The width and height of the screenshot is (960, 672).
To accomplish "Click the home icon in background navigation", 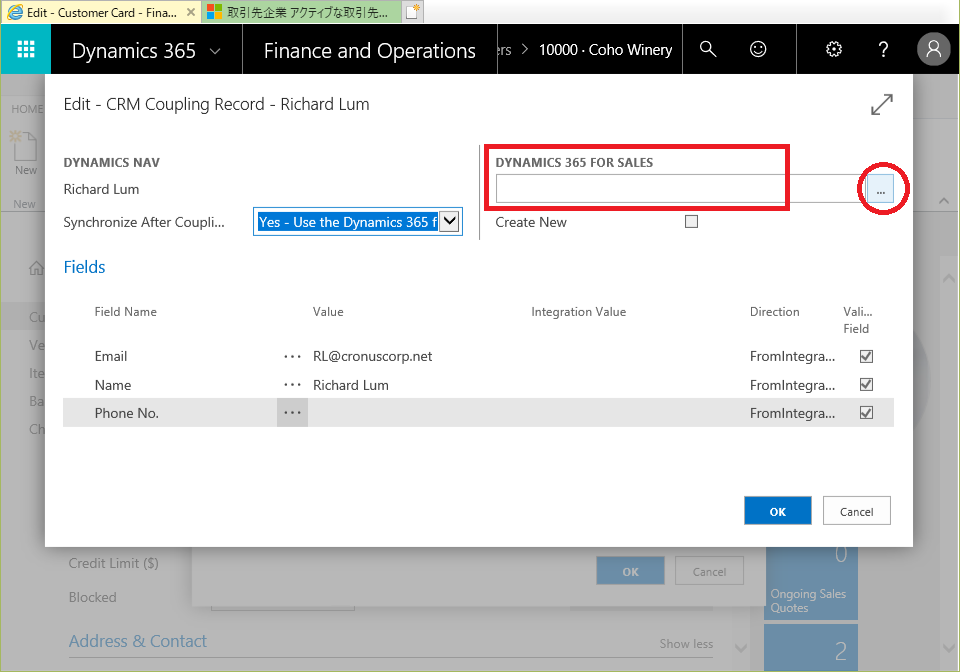I will pyautogui.click(x=37, y=267).
